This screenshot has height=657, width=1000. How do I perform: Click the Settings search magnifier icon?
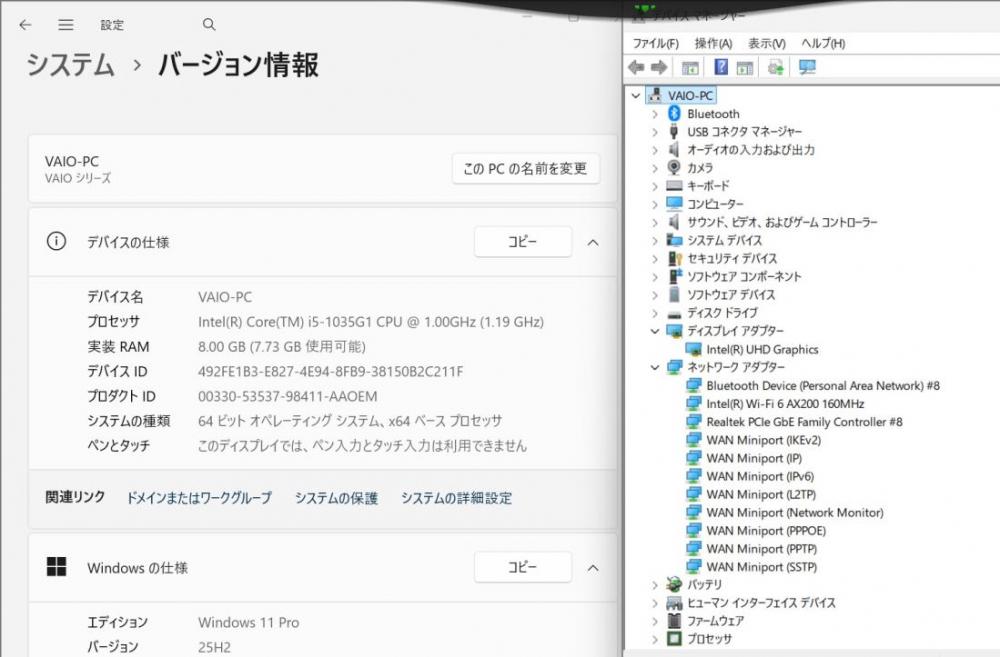tap(209, 24)
